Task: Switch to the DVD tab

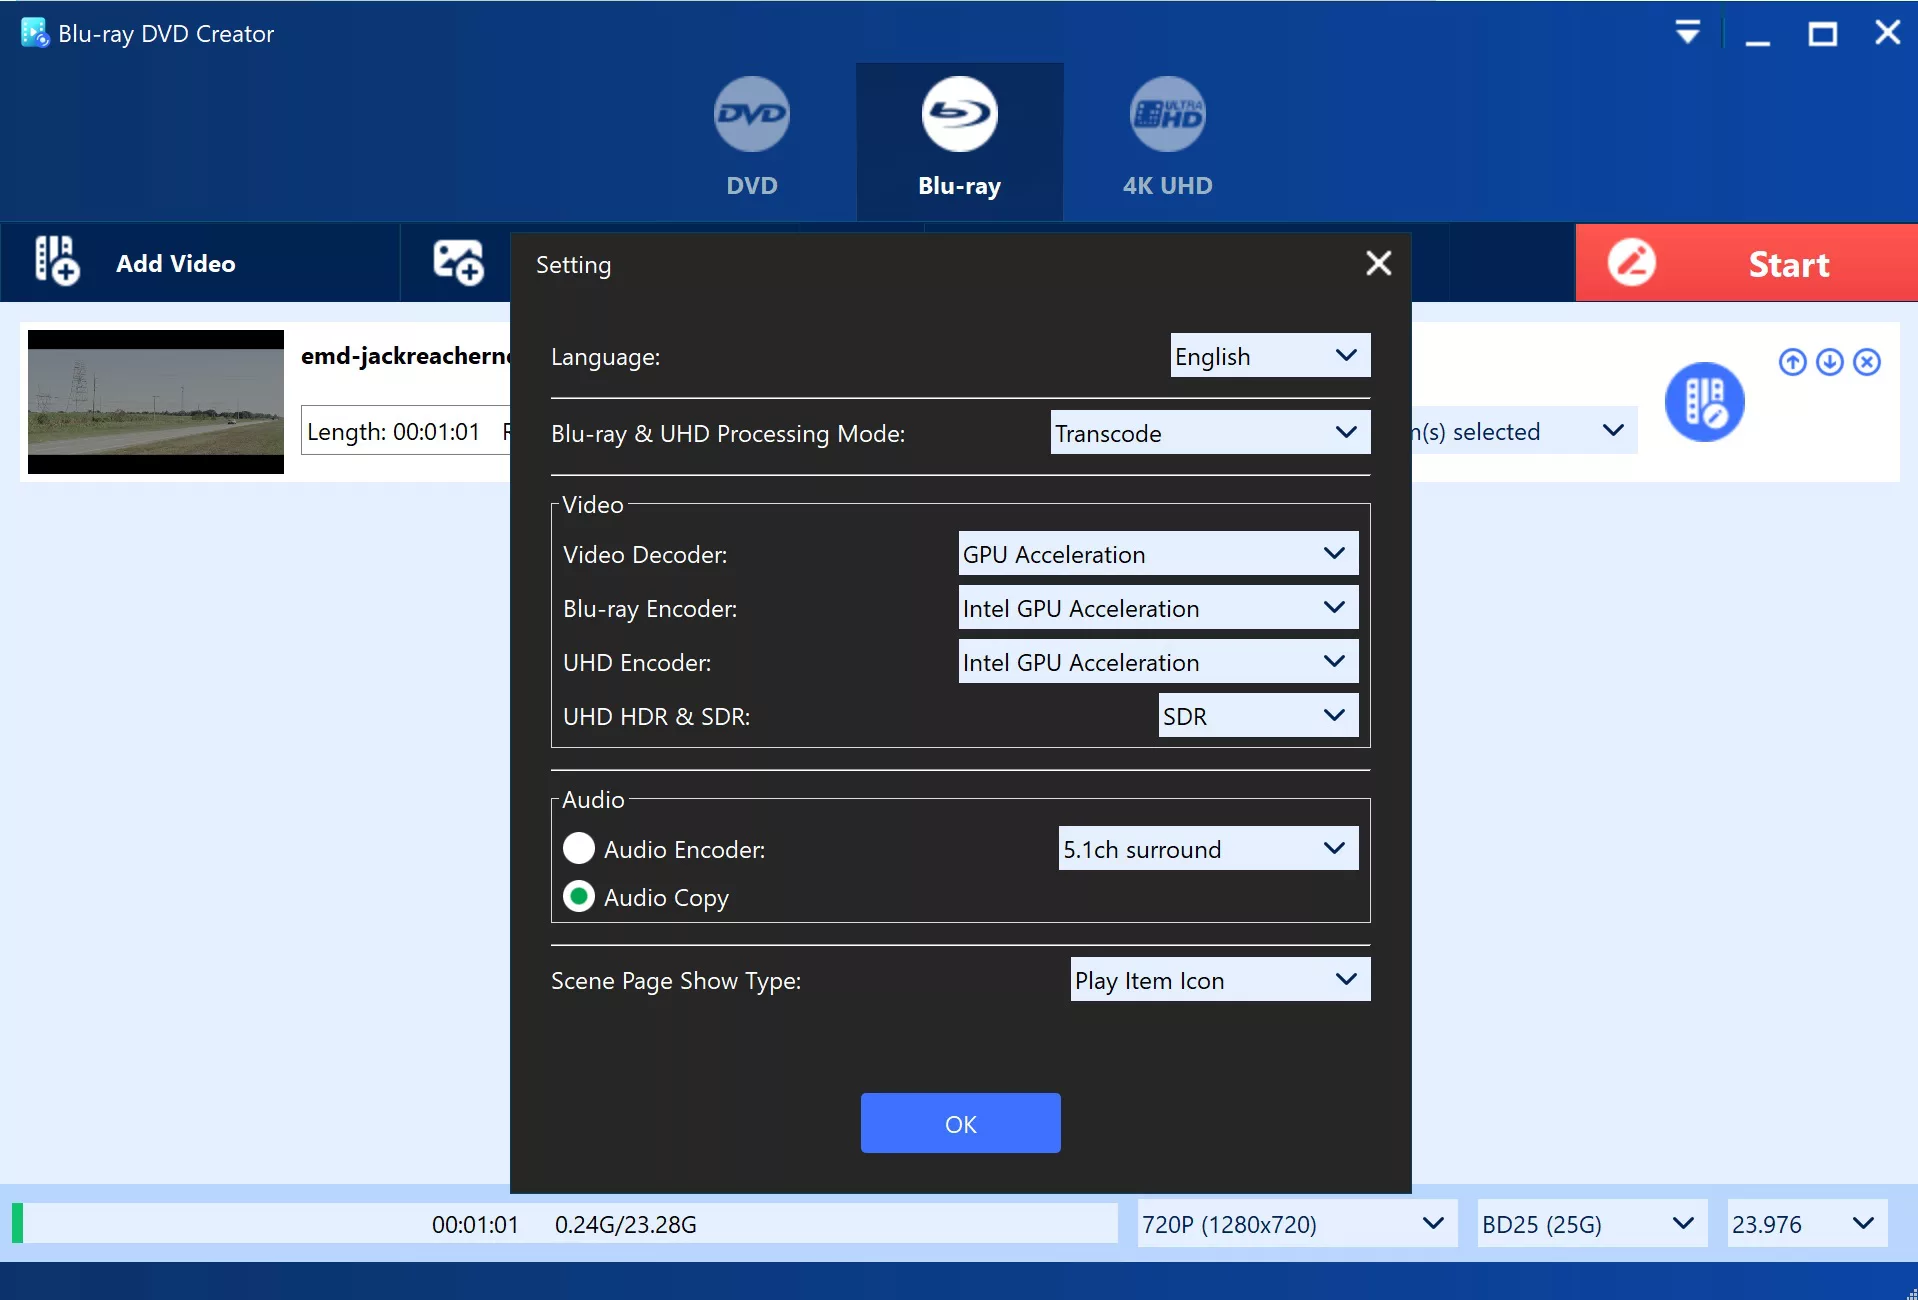Action: click(x=751, y=137)
